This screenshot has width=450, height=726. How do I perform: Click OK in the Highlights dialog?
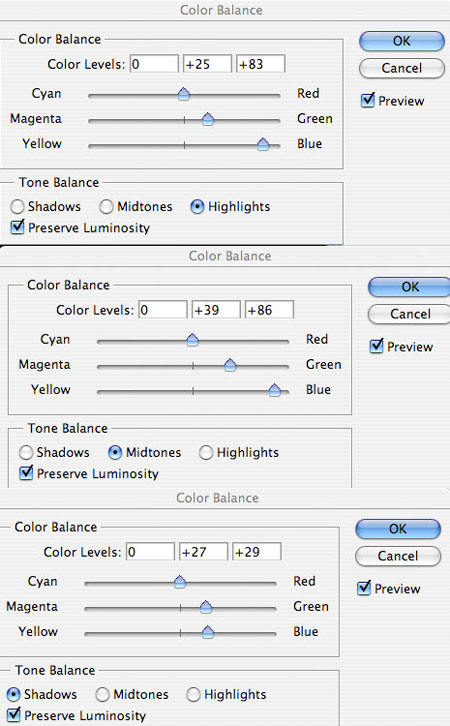click(401, 41)
